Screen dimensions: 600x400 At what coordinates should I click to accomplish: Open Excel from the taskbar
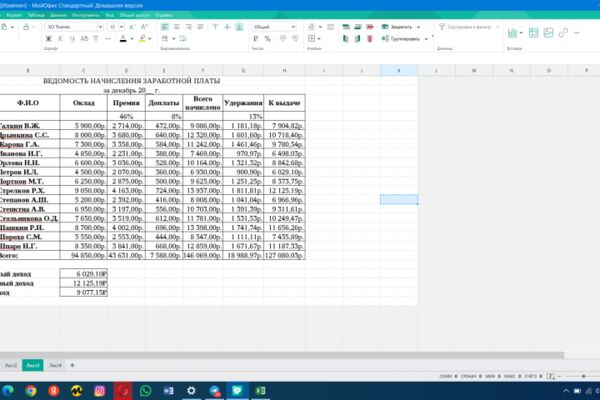pyautogui.click(x=260, y=391)
